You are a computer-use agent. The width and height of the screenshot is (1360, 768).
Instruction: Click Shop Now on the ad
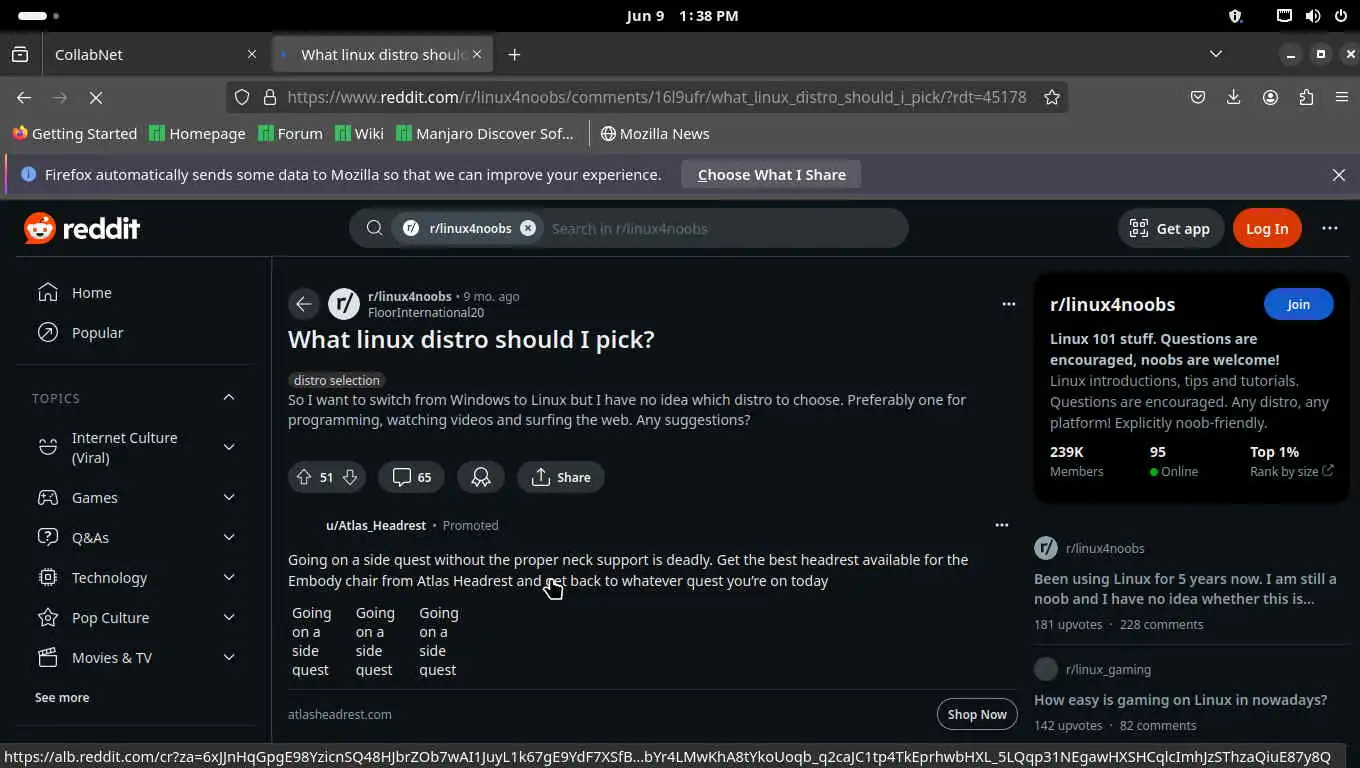(977, 714)
